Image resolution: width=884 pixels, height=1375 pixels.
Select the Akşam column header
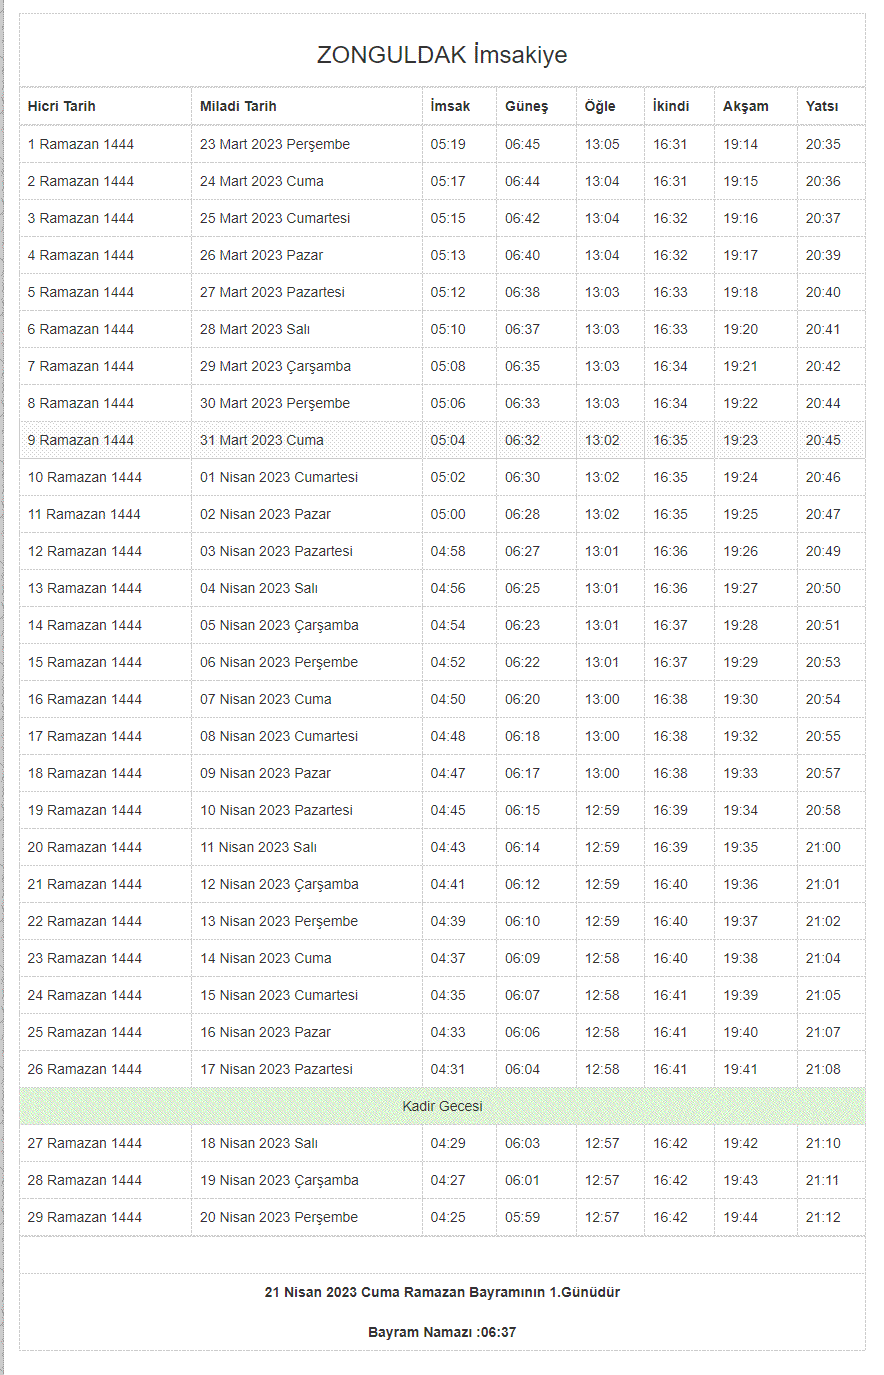(746, 106)
